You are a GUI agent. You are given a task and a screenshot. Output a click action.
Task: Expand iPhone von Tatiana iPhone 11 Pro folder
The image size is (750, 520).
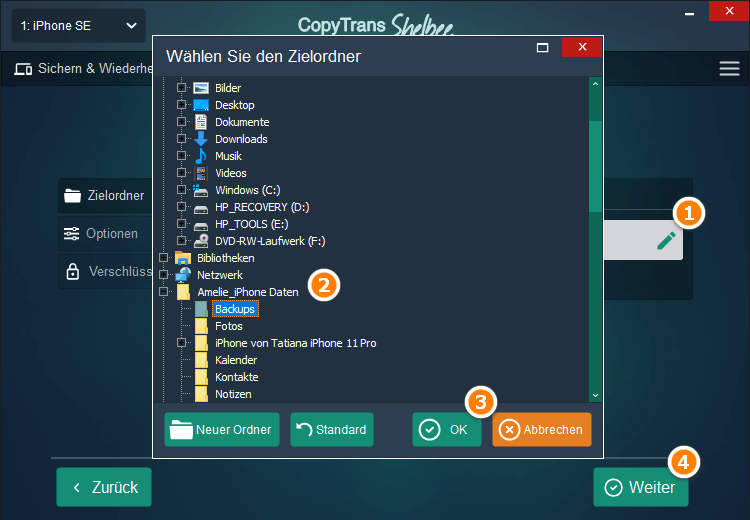tap(181, 343)
